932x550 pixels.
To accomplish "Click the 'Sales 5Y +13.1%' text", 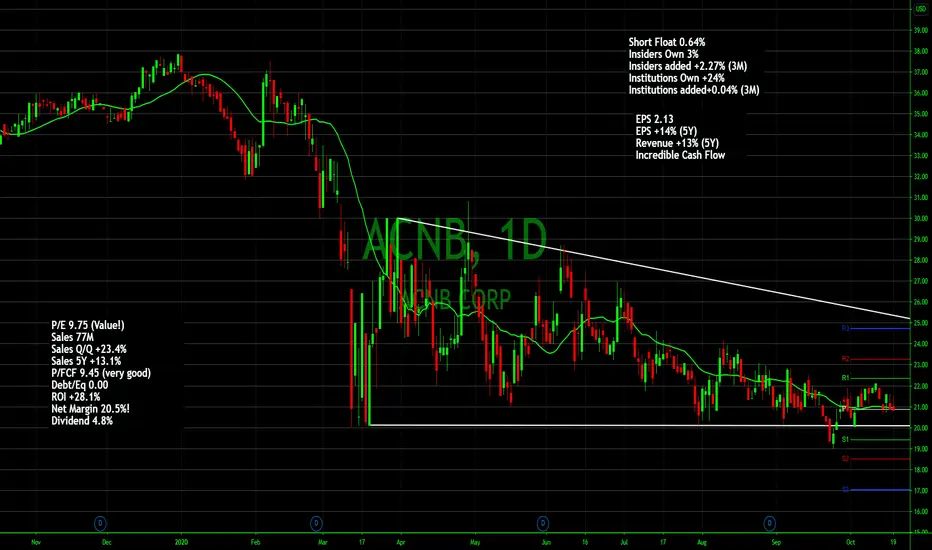I will pyautogui.click(x=86, y=361).
